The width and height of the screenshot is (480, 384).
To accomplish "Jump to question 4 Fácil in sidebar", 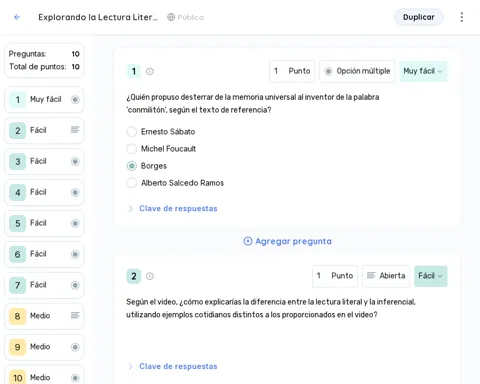I will point(44,192).
